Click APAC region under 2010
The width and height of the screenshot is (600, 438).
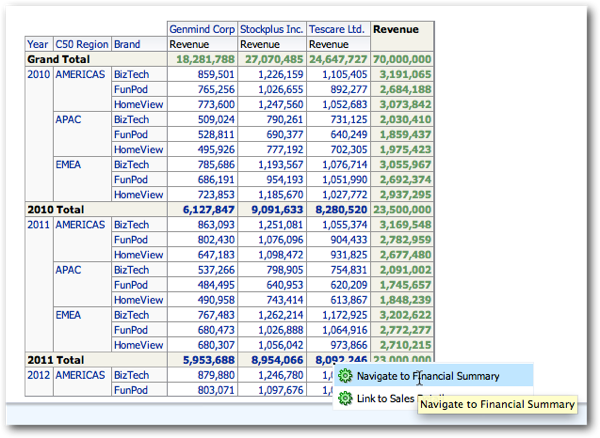pos(68,119)
